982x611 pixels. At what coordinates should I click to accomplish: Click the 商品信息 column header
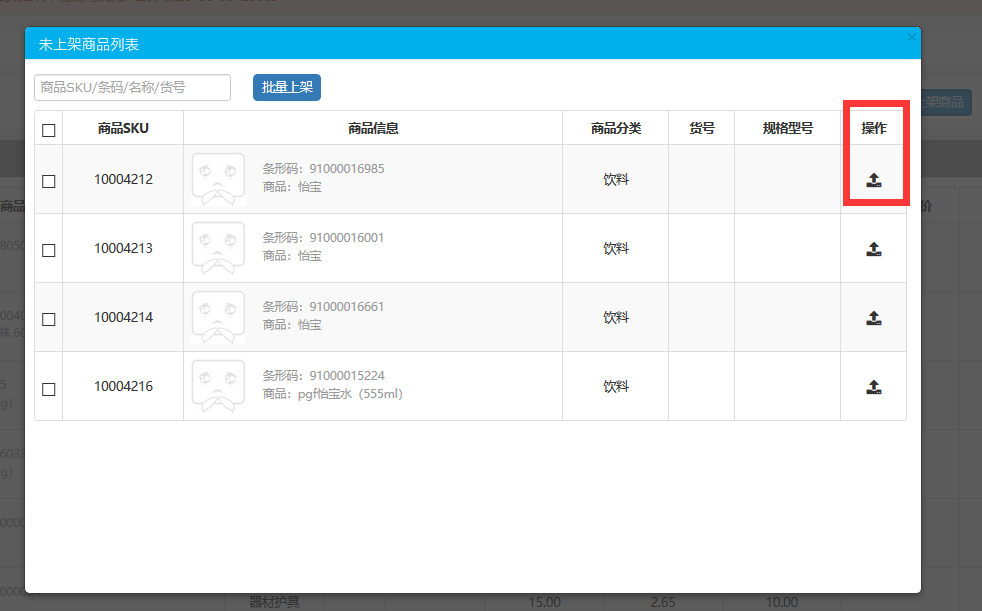pyautogui.click(x=373, y=128)
